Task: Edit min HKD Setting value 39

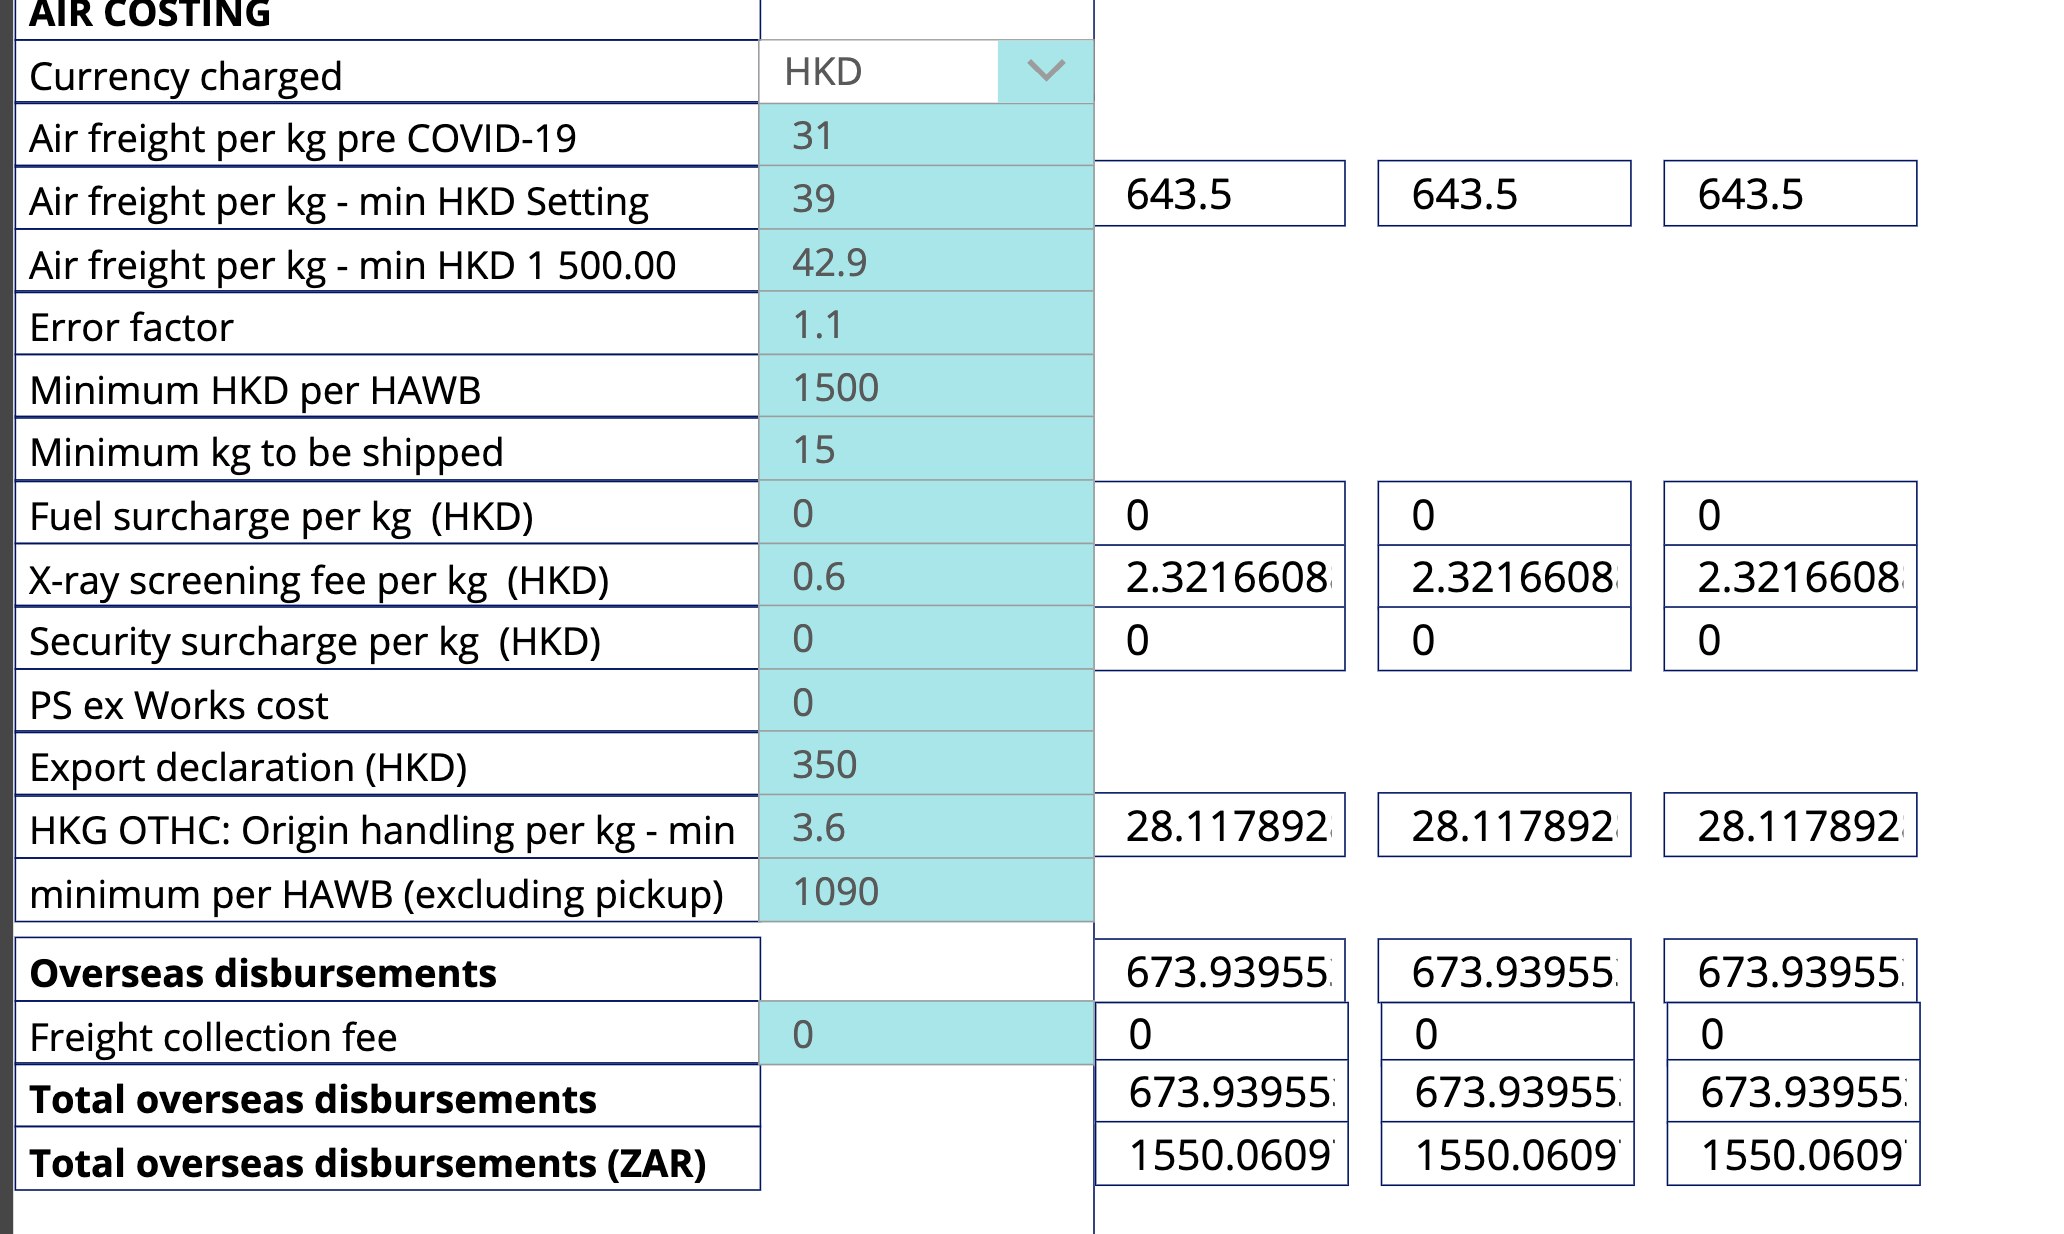Action: tap(926, 198)
